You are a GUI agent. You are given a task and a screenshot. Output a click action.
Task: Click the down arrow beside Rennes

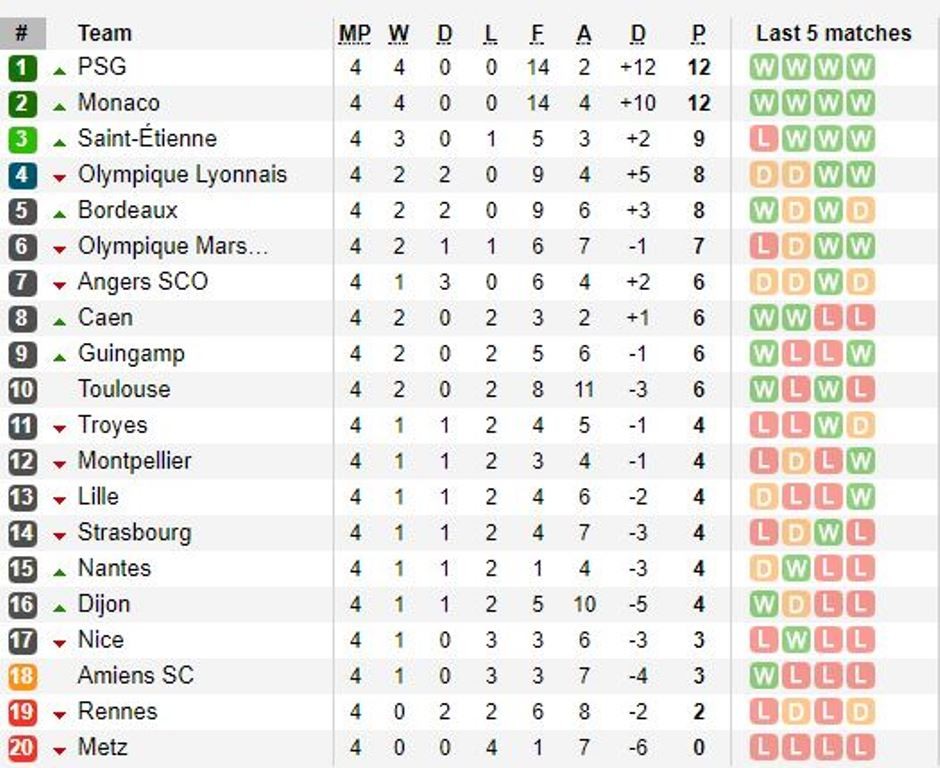[60, 714]
